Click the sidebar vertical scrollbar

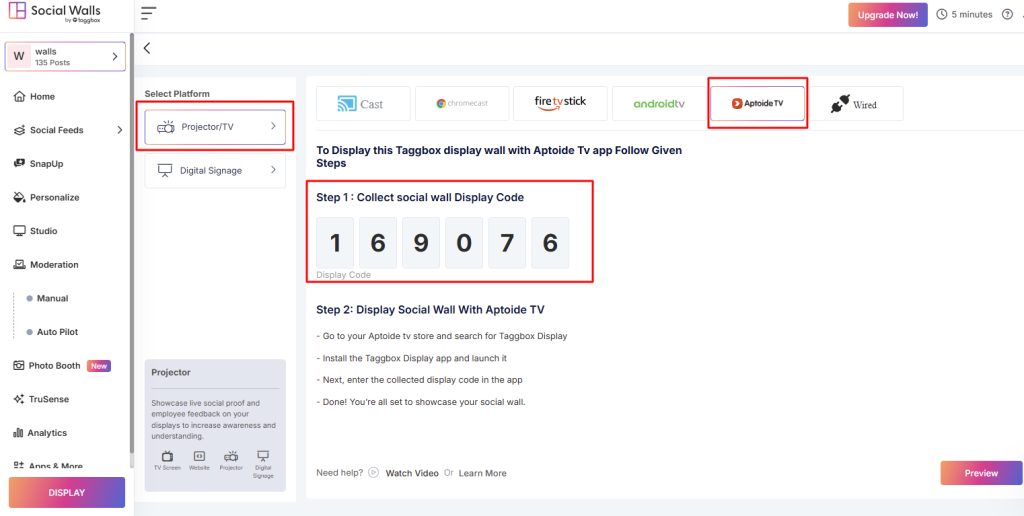131,242
